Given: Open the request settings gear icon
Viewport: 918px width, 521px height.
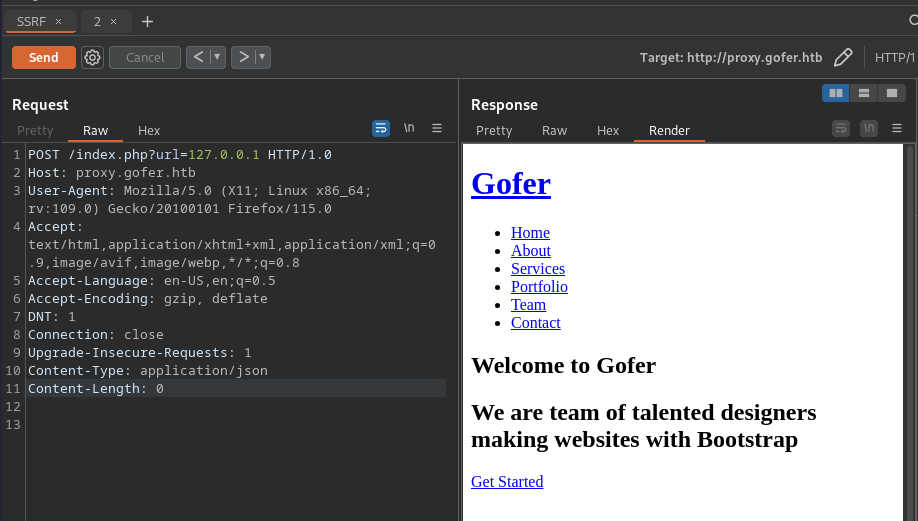Looking at the screenshot, I should tap(93, 58).
